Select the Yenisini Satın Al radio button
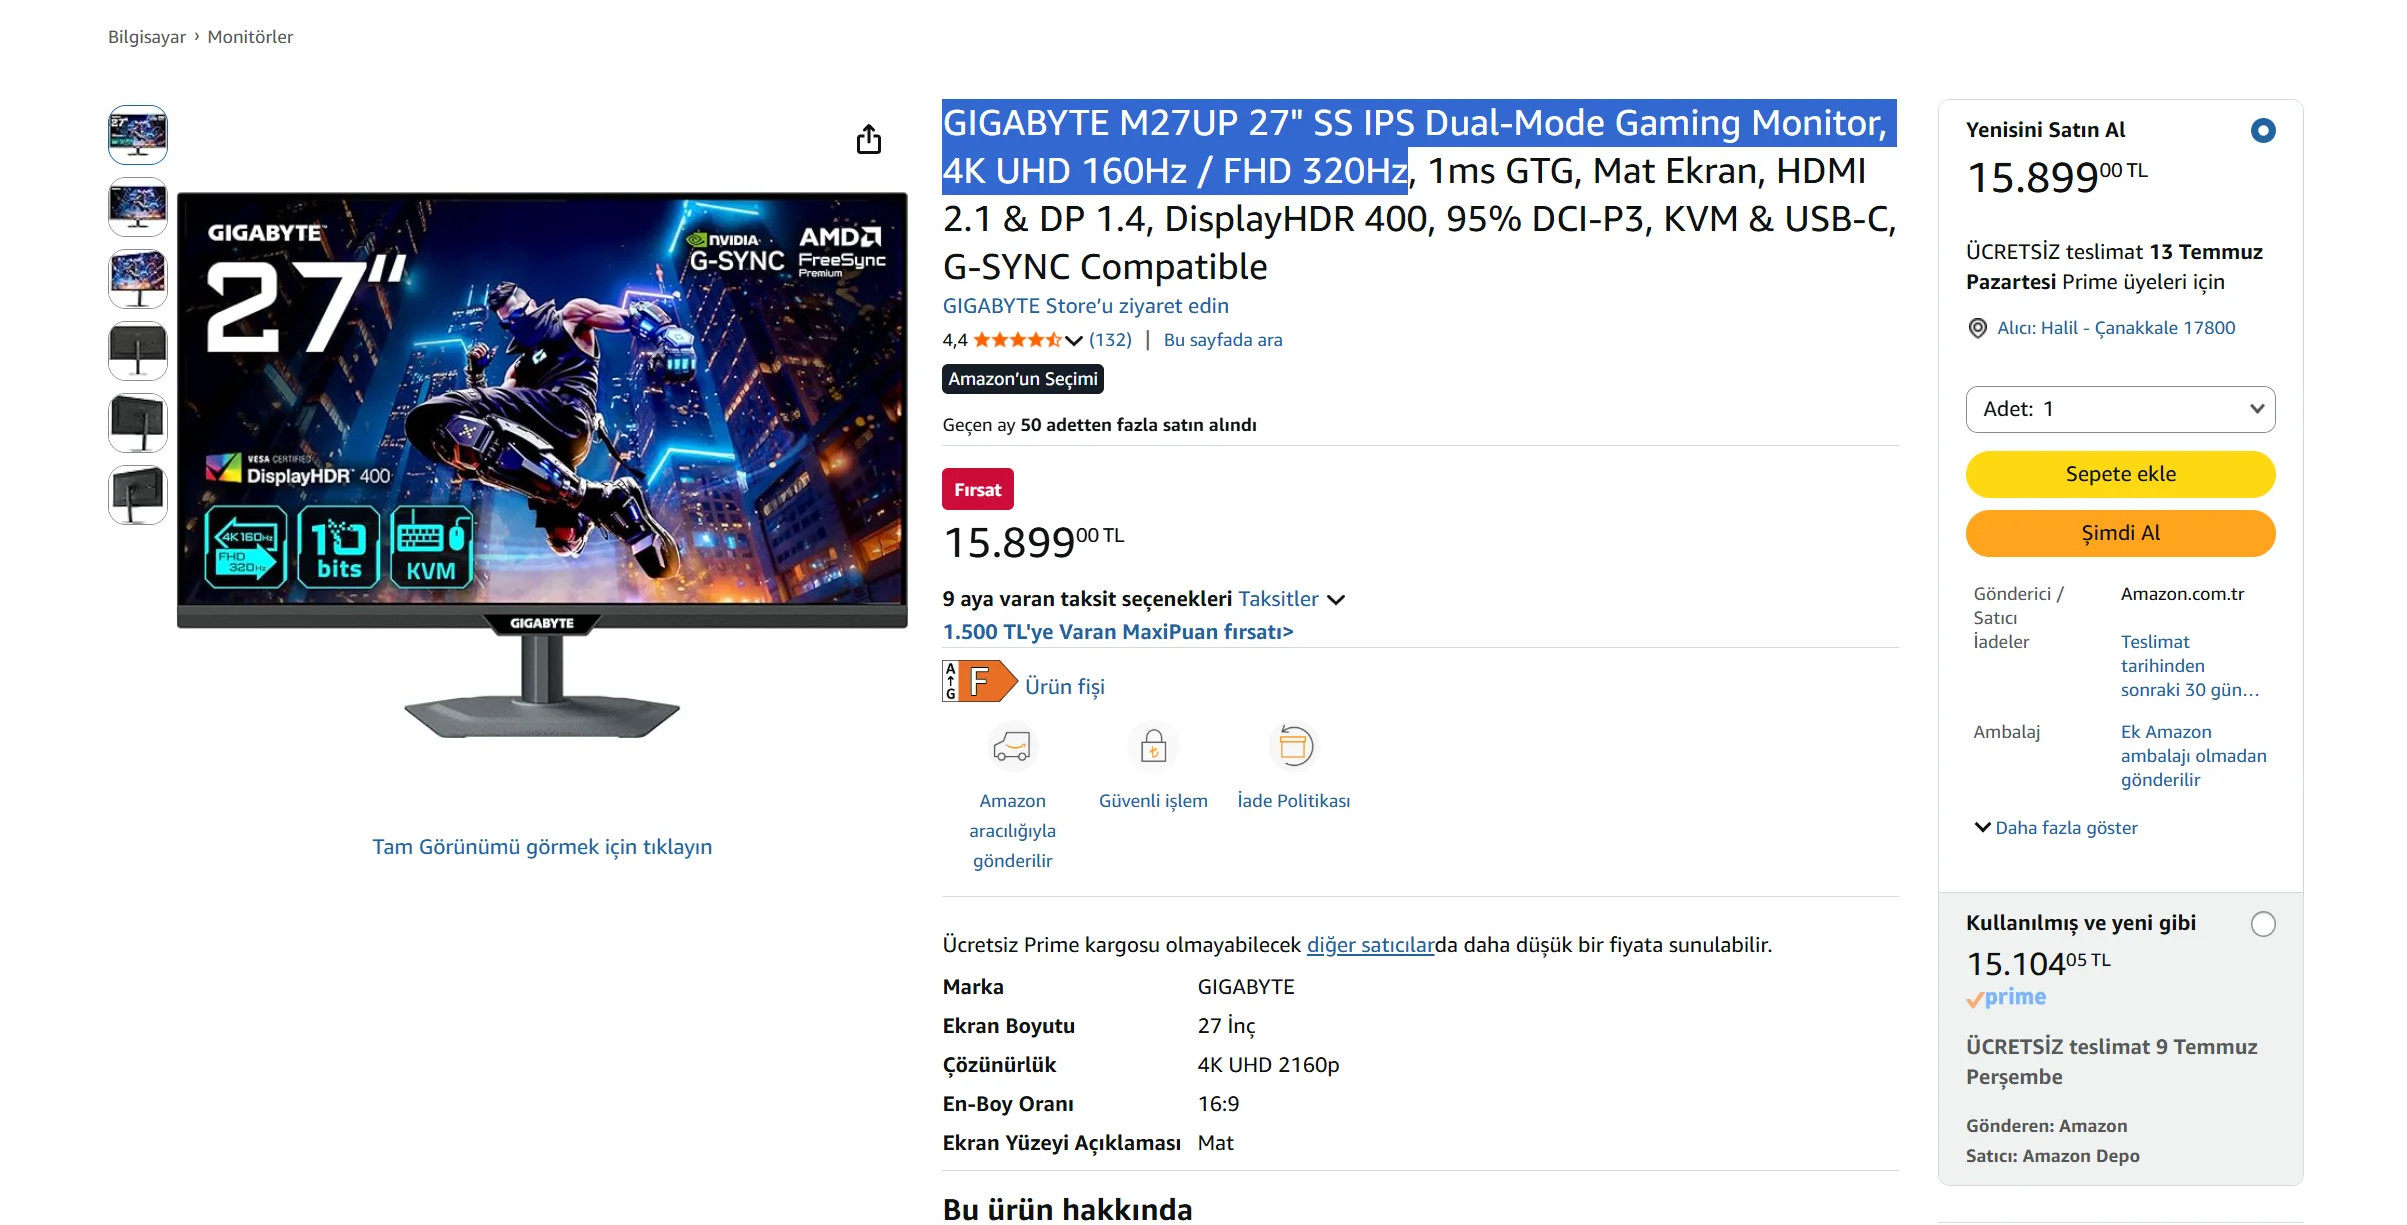Screen dimensions: 2407x1225 point(2263,131)
